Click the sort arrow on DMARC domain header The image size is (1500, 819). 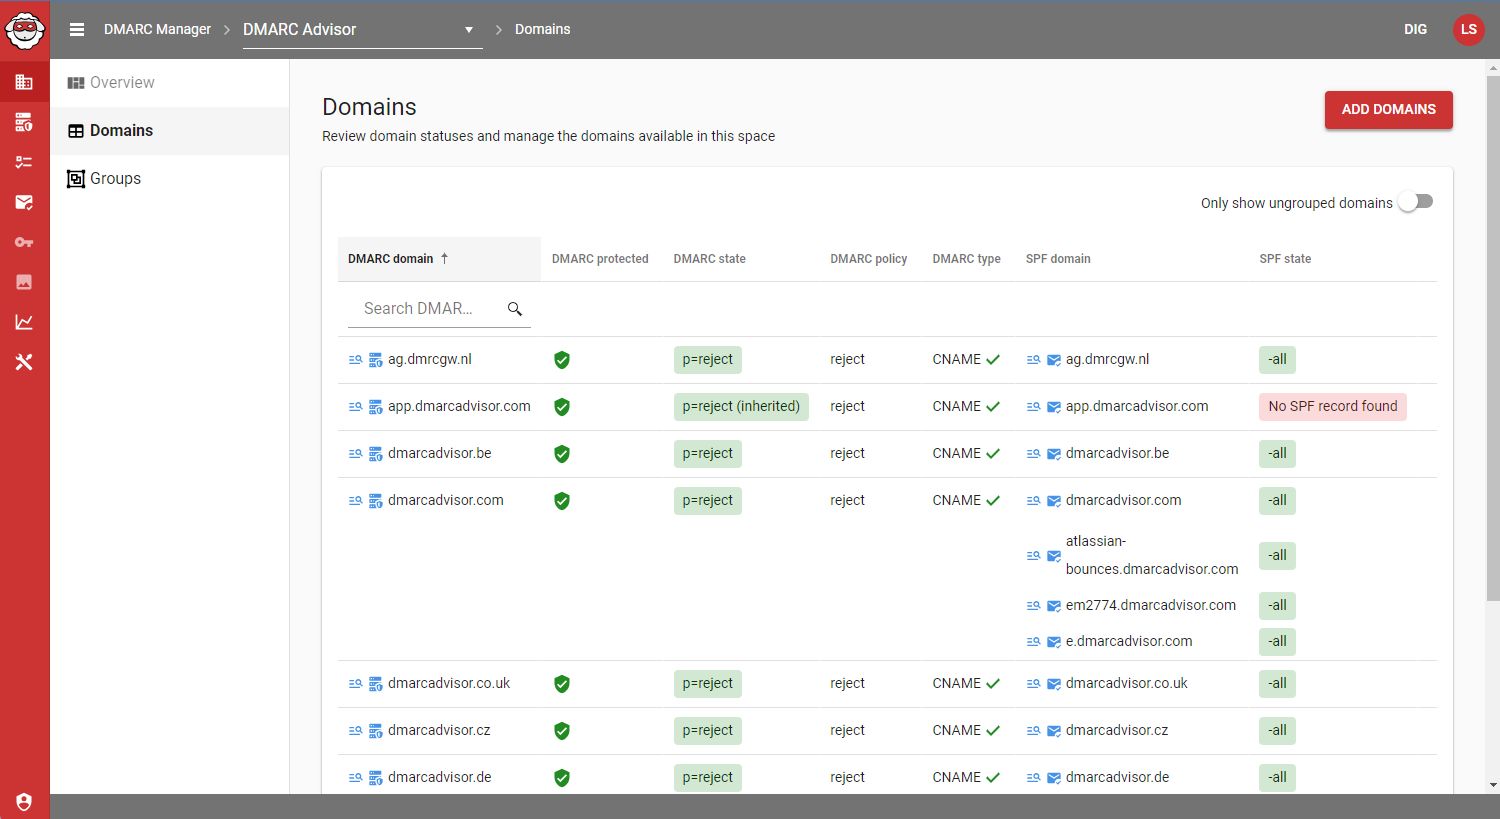pyautogui.click(x=445, y=258)
